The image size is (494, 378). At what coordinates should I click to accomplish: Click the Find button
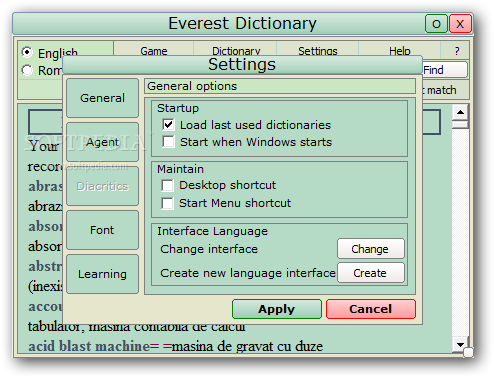coord(445,70)
